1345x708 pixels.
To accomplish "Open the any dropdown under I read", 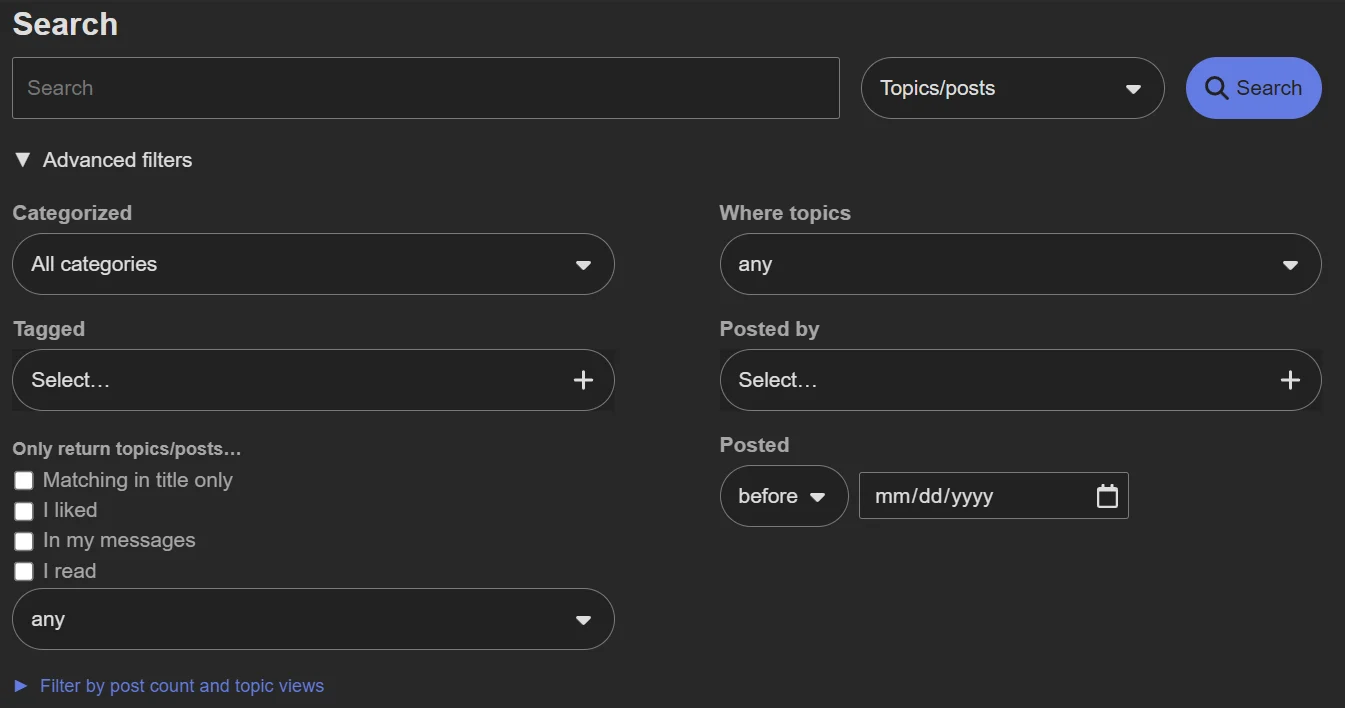I will [x=313, y=619].
